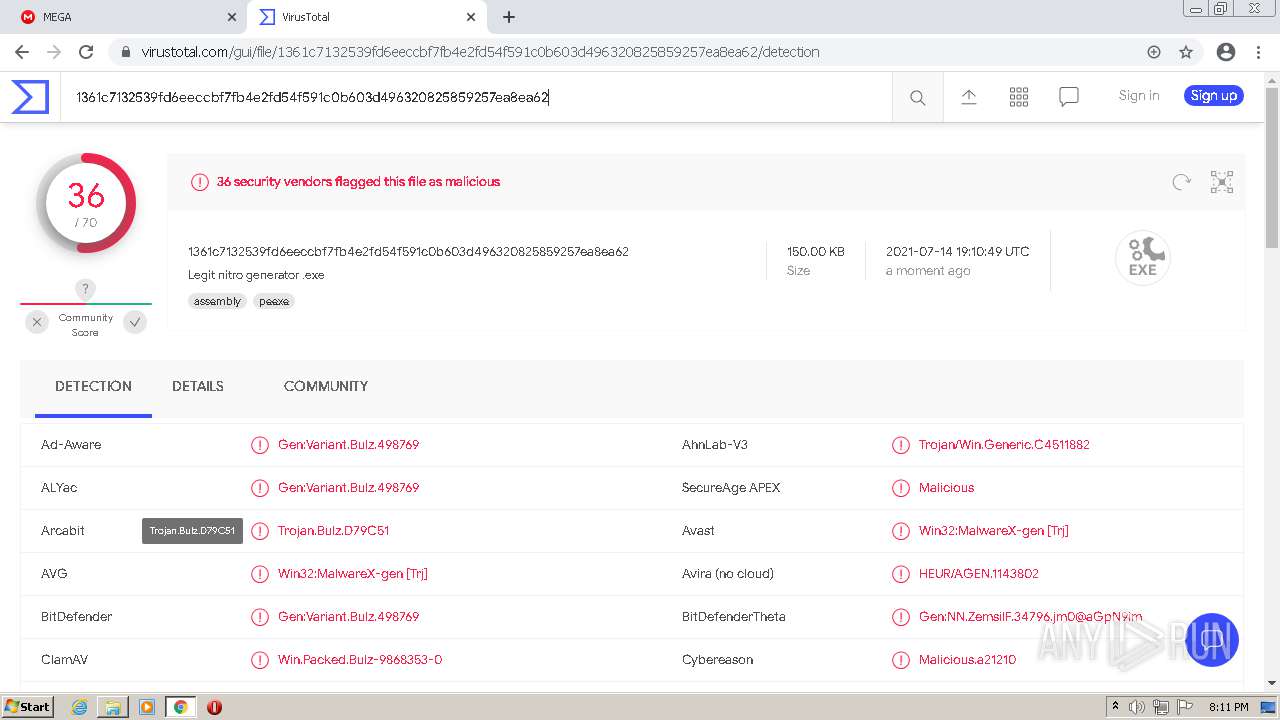This screenshot has height=720, width=1280.
Task: Click the alert icon next to Ad-Aware detection
Action: coord(260,445)
